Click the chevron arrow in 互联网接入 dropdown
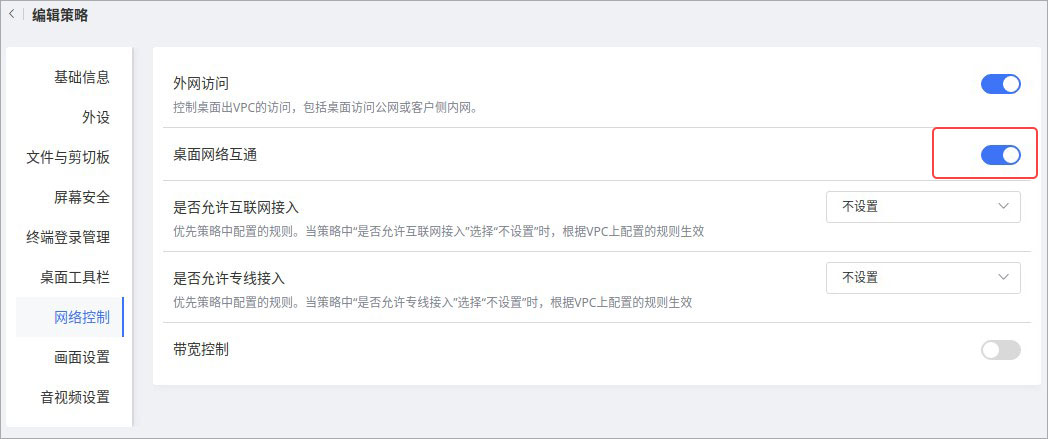1048x439 pixels. click(x=1004, y=207)
